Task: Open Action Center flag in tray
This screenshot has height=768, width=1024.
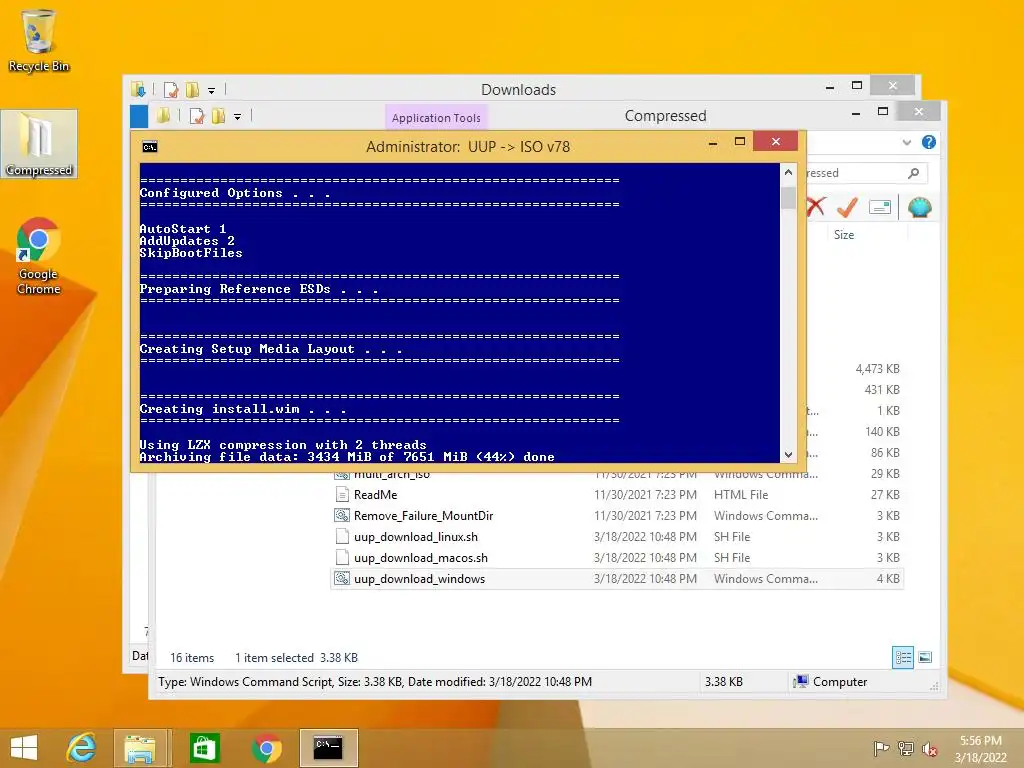Action: [881, 748]
